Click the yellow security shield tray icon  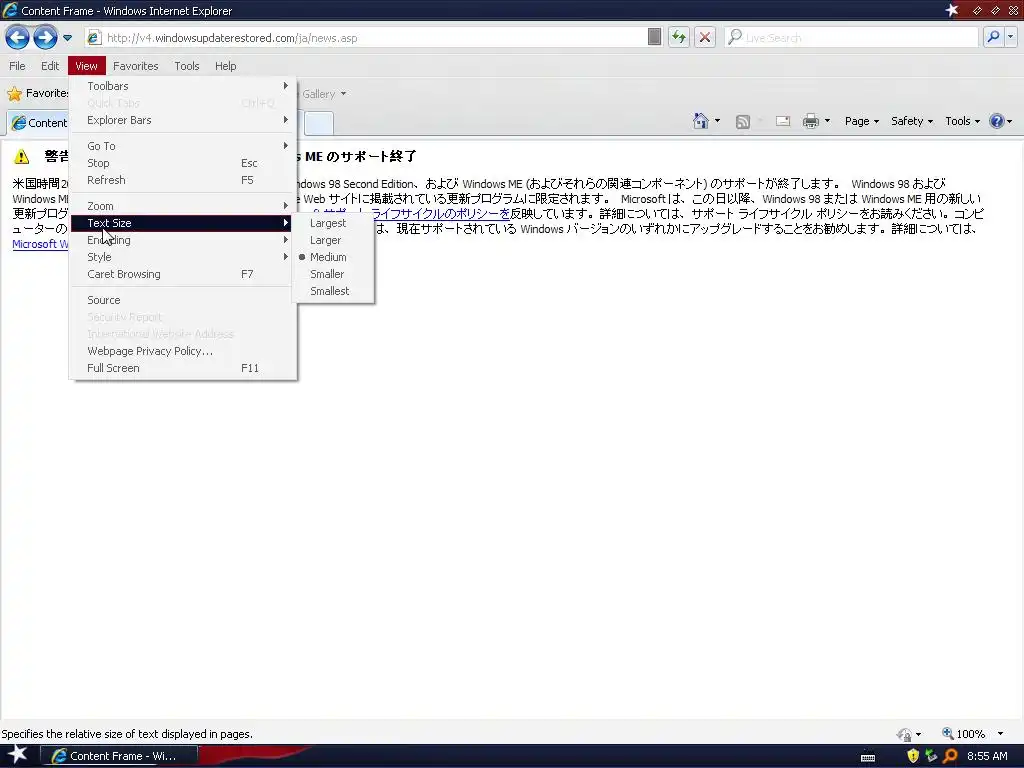click(x=913, y=756)
